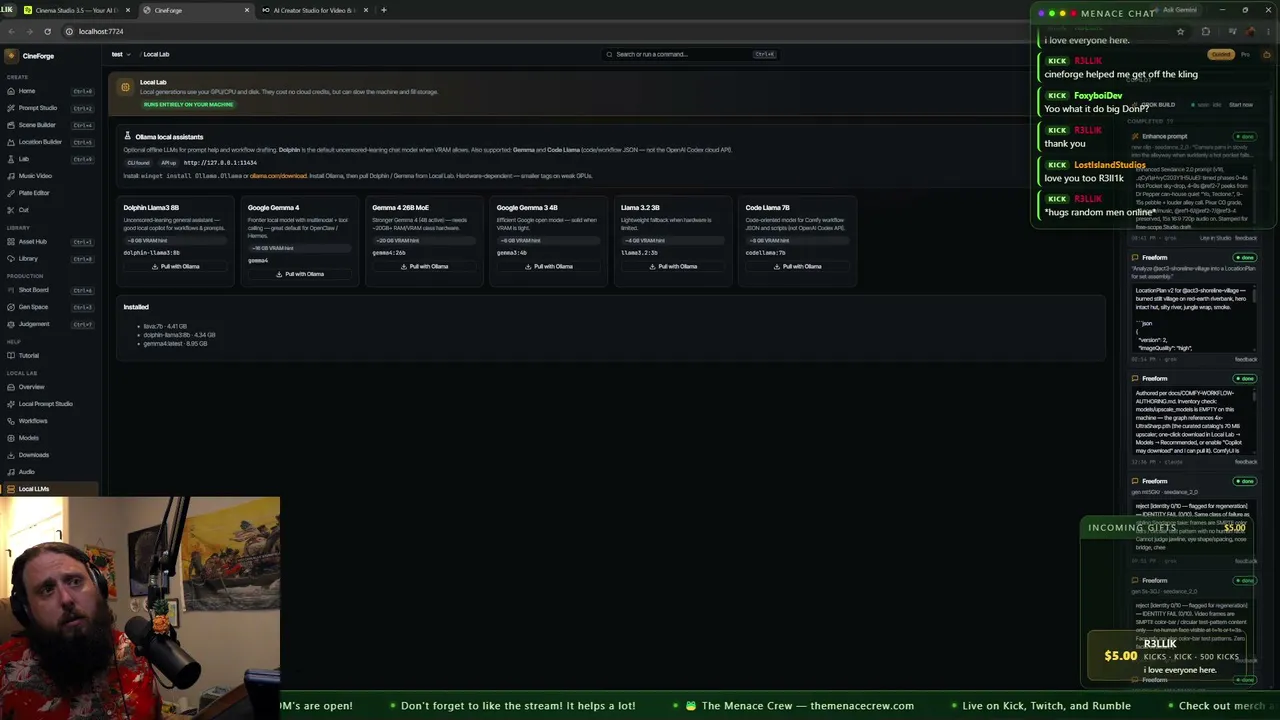
Task: Pull Code Llama 7B with Ollama
Action: tap(798, 267)
